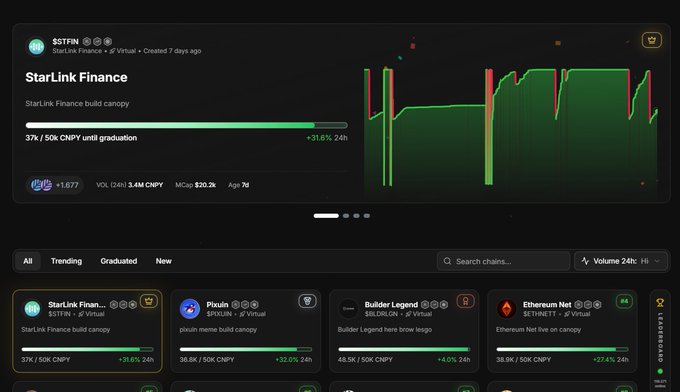This screenshot has width=680, height=392.
Task: Open the StarLink Finance heading in featured card
Action: click(x=76, y=77)
